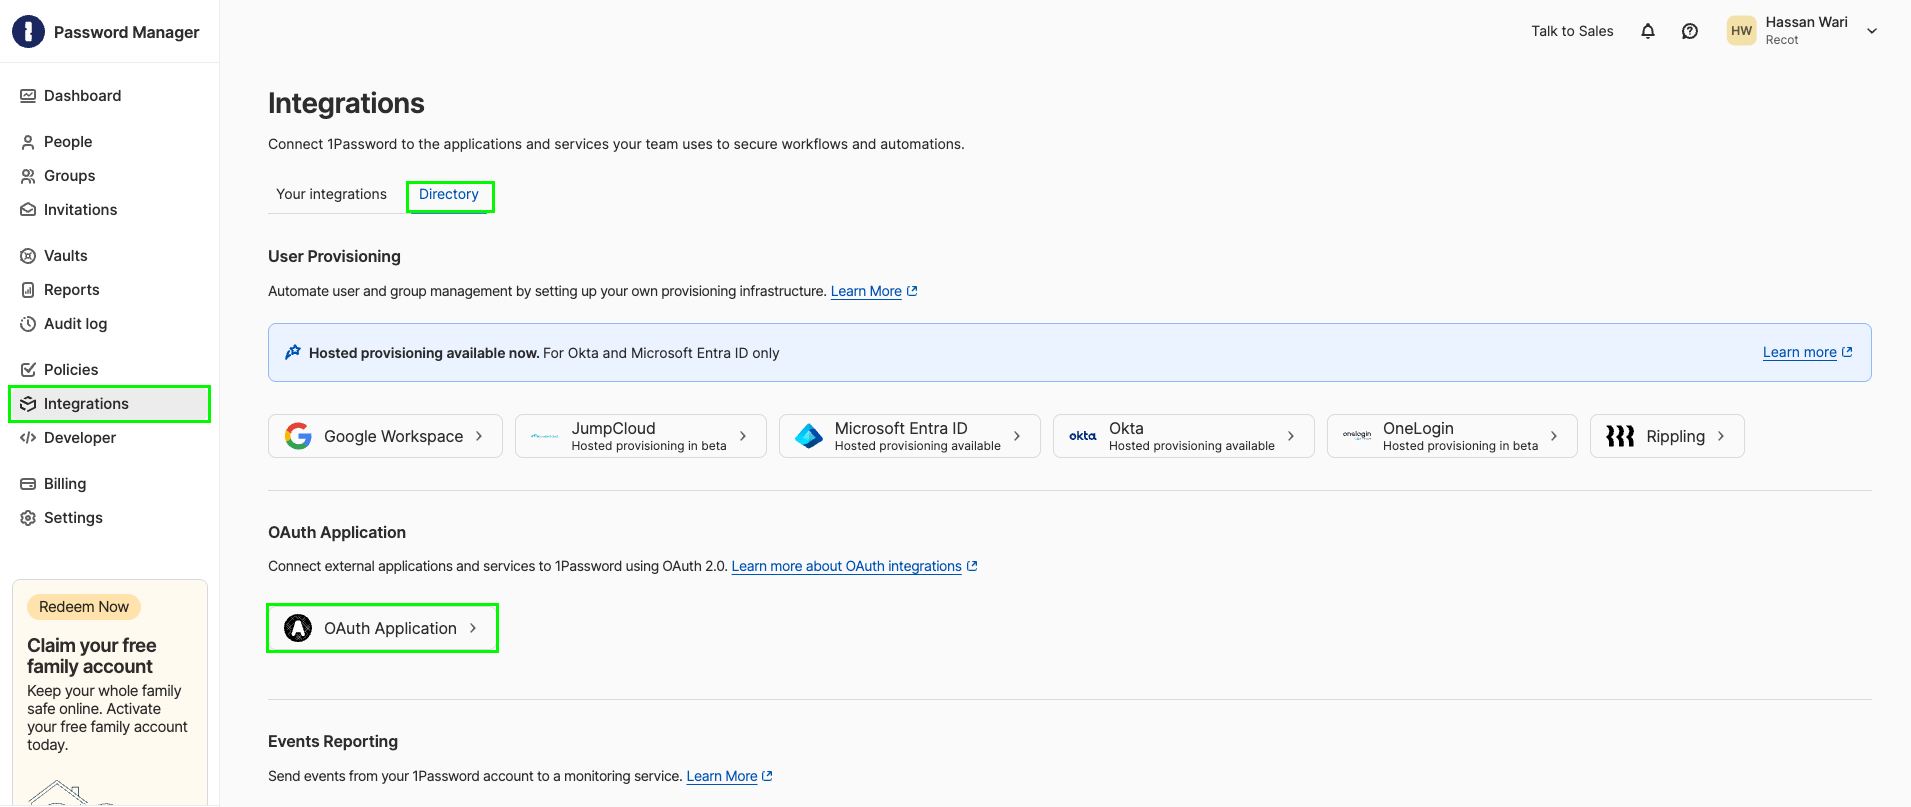The width and height of the screenshot is (1911, 807).
Task: Open Okta via its chevron
Action: coord(1291,436)
